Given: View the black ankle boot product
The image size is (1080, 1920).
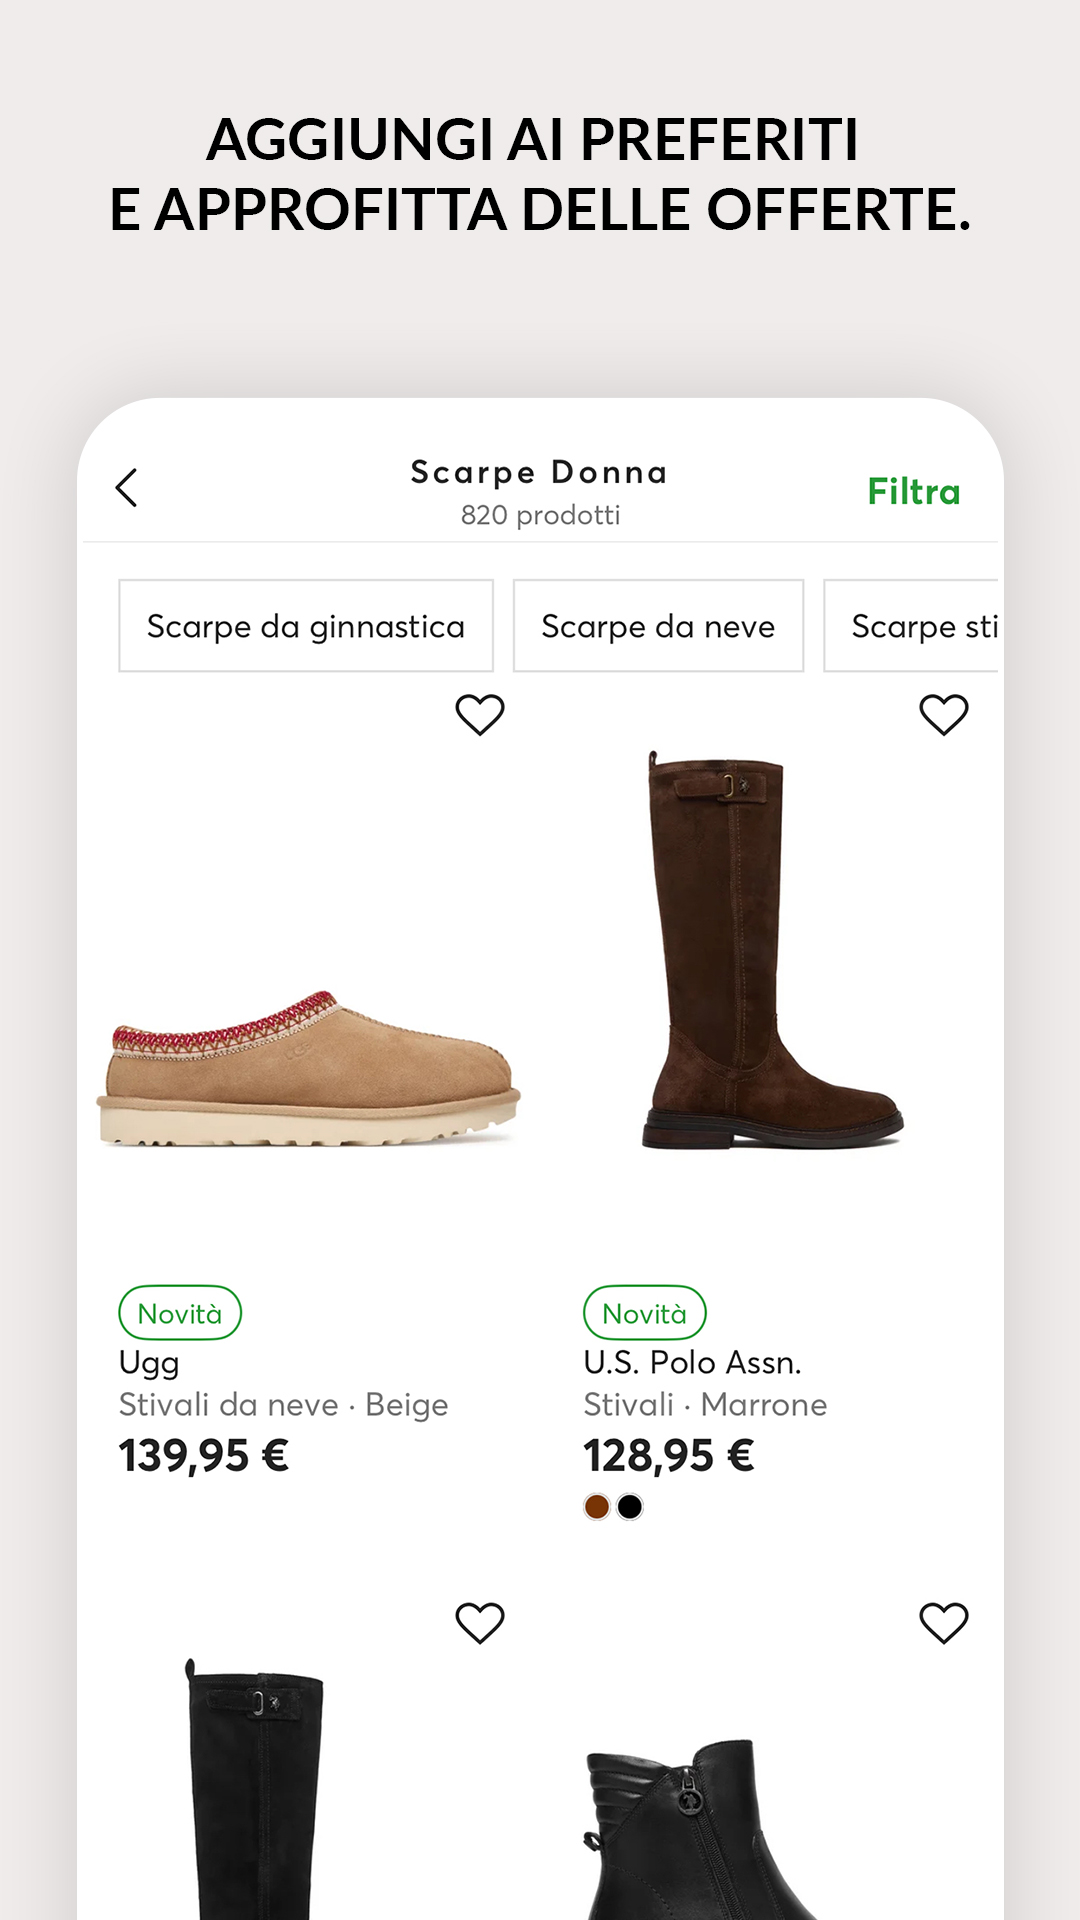Looking at the screenshot, I should click(x=700, y=1830).
